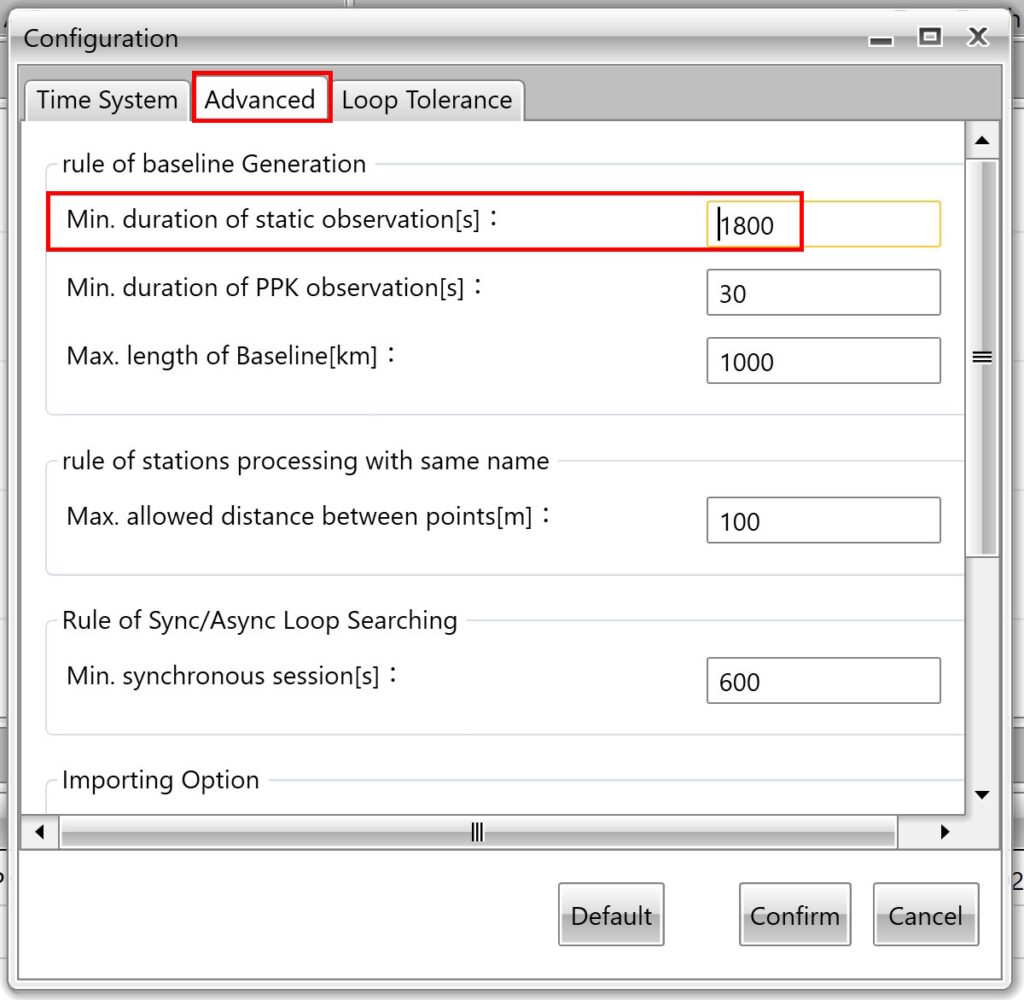Cancel the configuration dialog

pos(925,915)
